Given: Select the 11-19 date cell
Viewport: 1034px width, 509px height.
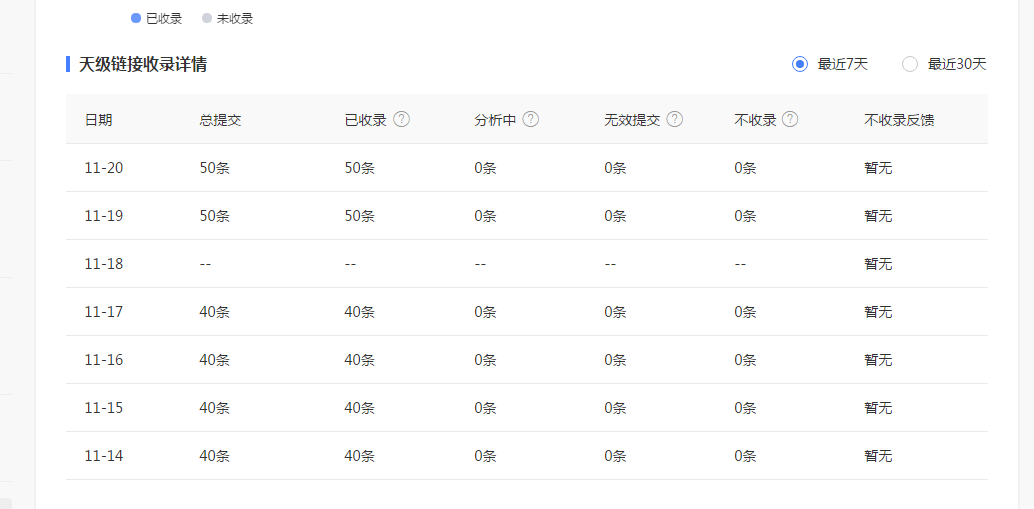Looking at the screenshot, I should [104, 216].
